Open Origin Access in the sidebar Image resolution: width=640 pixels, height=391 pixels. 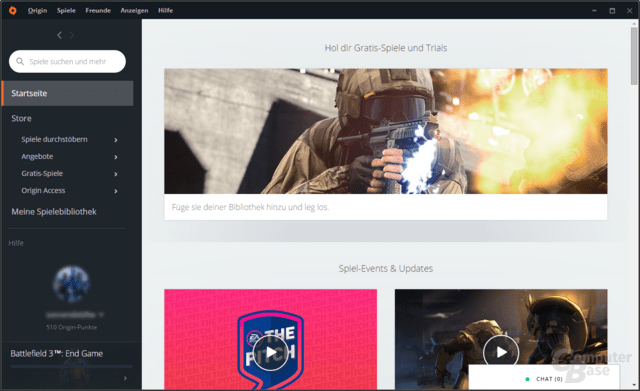(x=43, y=191)
